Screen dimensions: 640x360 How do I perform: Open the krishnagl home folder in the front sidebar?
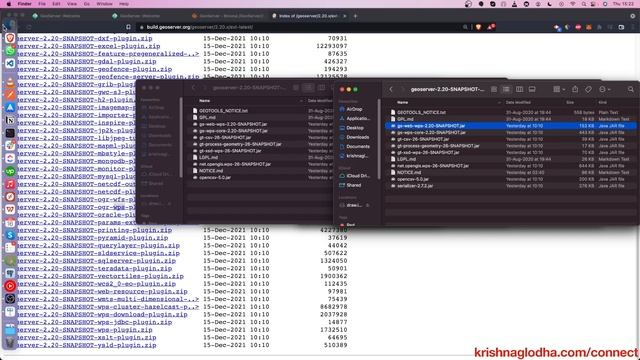[x=354, y=156]
